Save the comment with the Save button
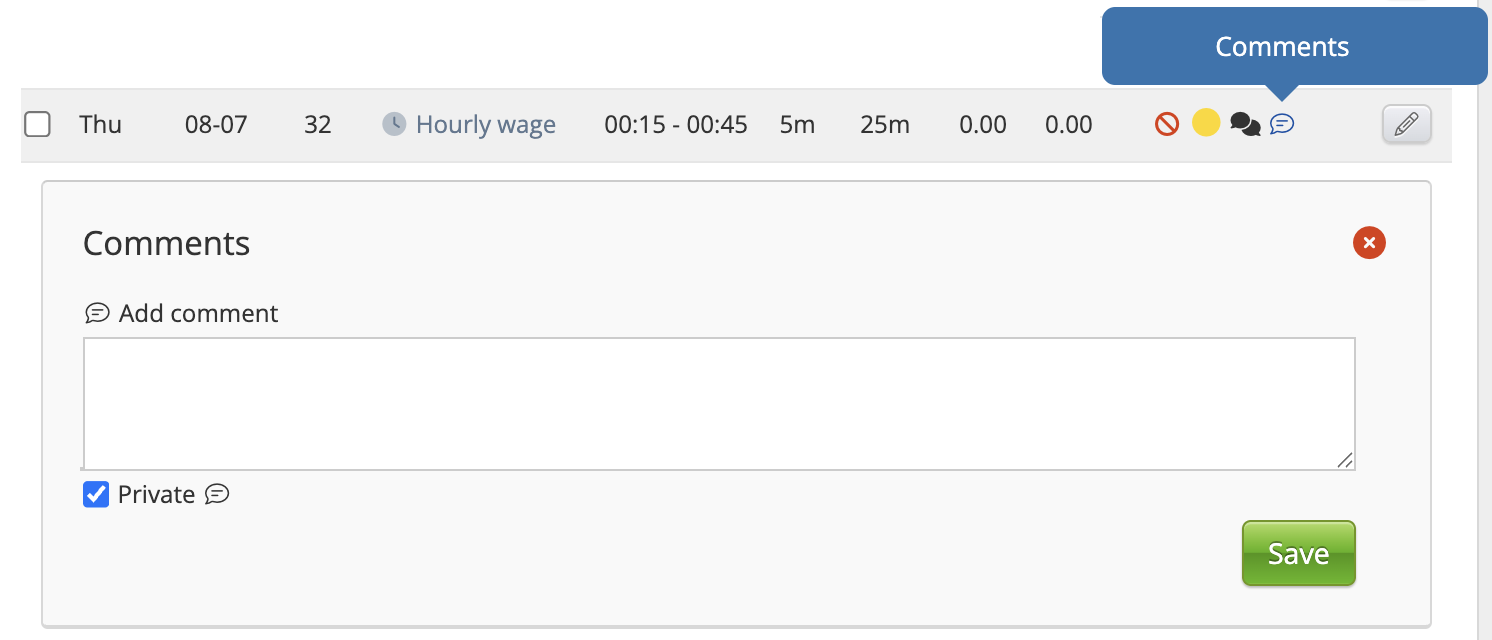The image size is (1492, 640). [x=1298, y=553]
